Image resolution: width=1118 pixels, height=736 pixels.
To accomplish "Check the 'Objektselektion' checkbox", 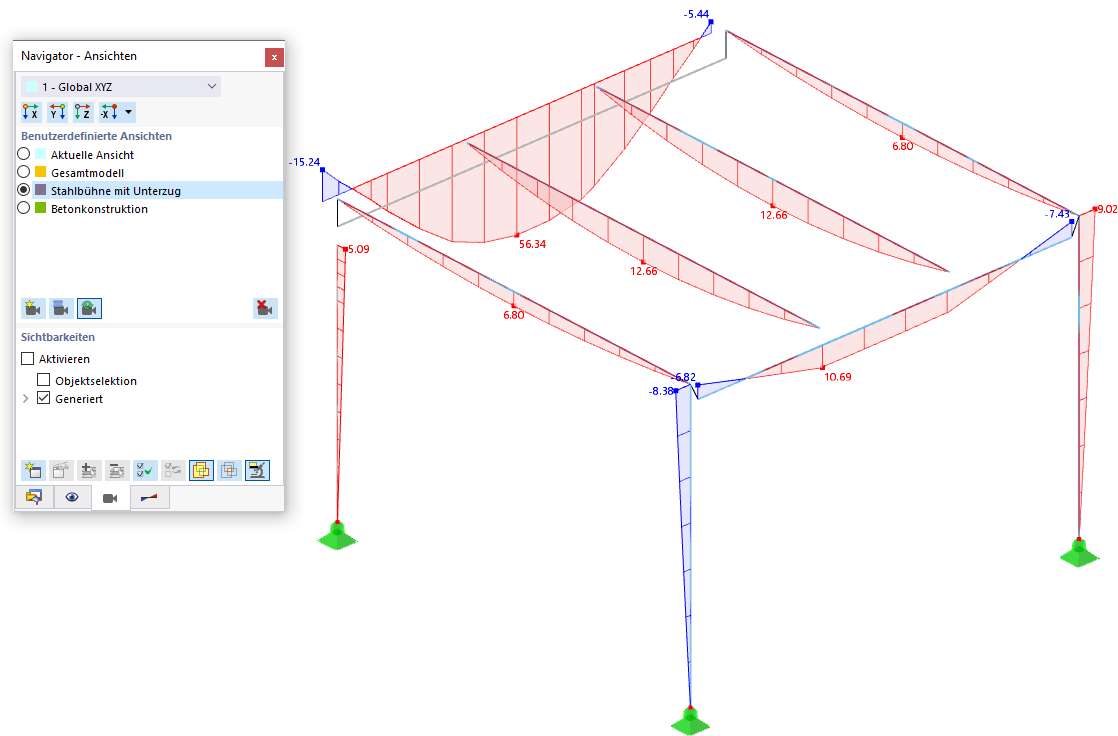I will 43,380.
